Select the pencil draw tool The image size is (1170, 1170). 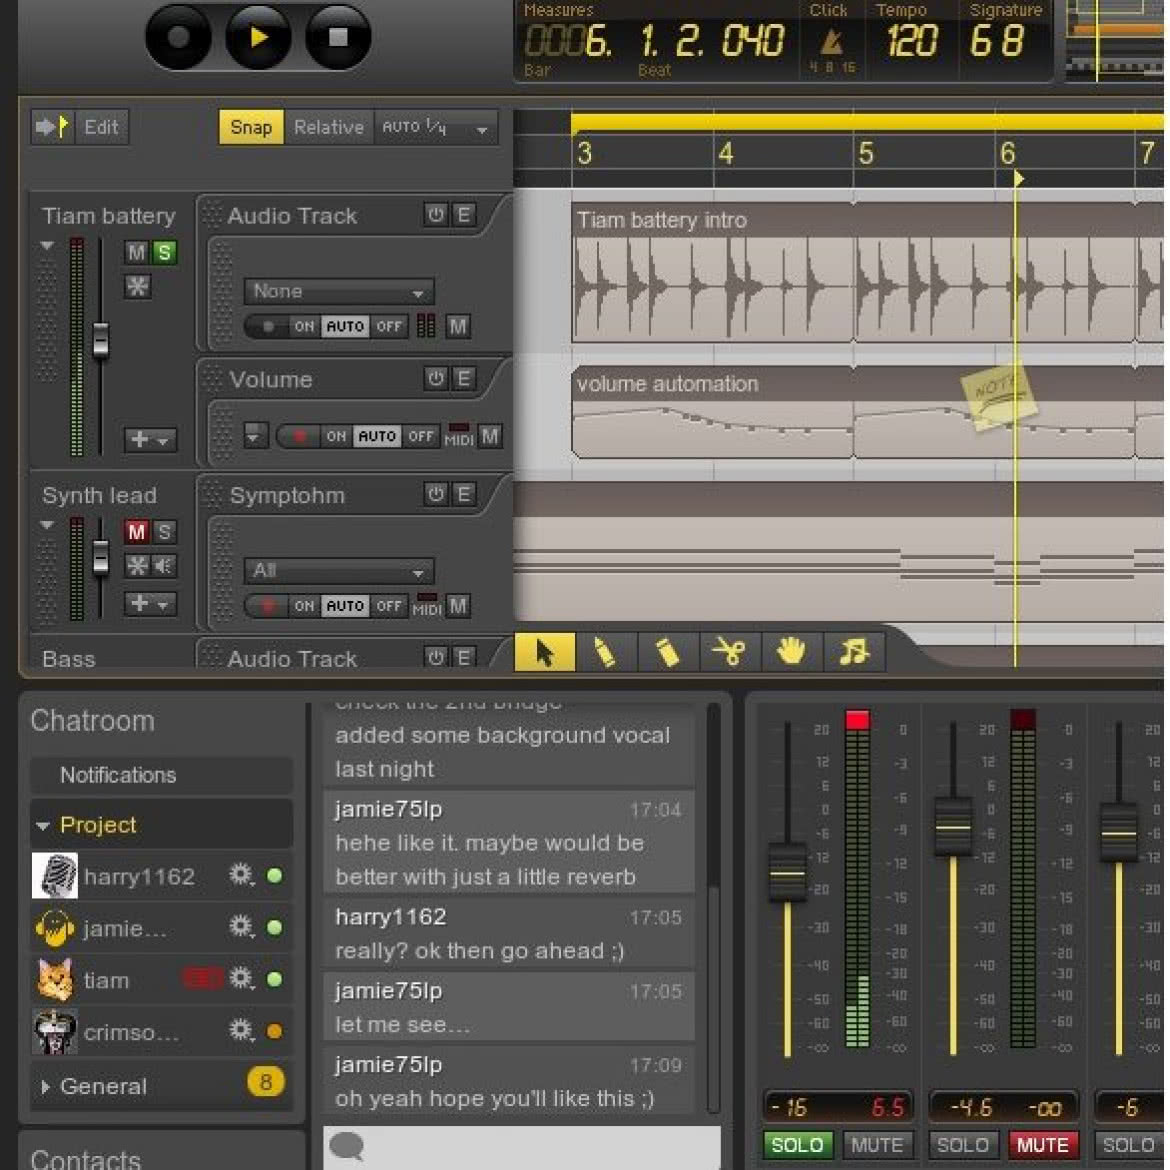click(605, 653)
